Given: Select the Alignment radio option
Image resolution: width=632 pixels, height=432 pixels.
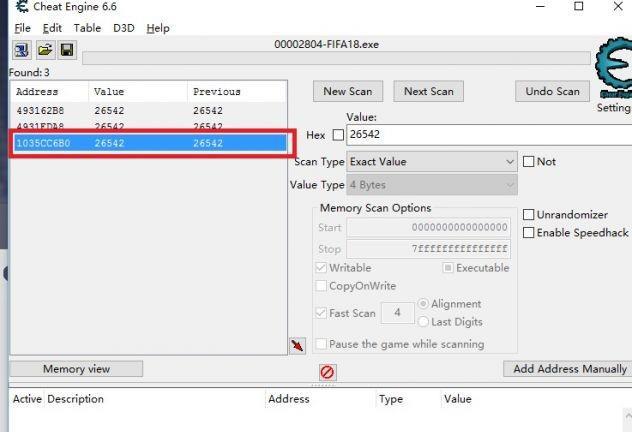Looking at the screenshot, I should coord(423,303).
